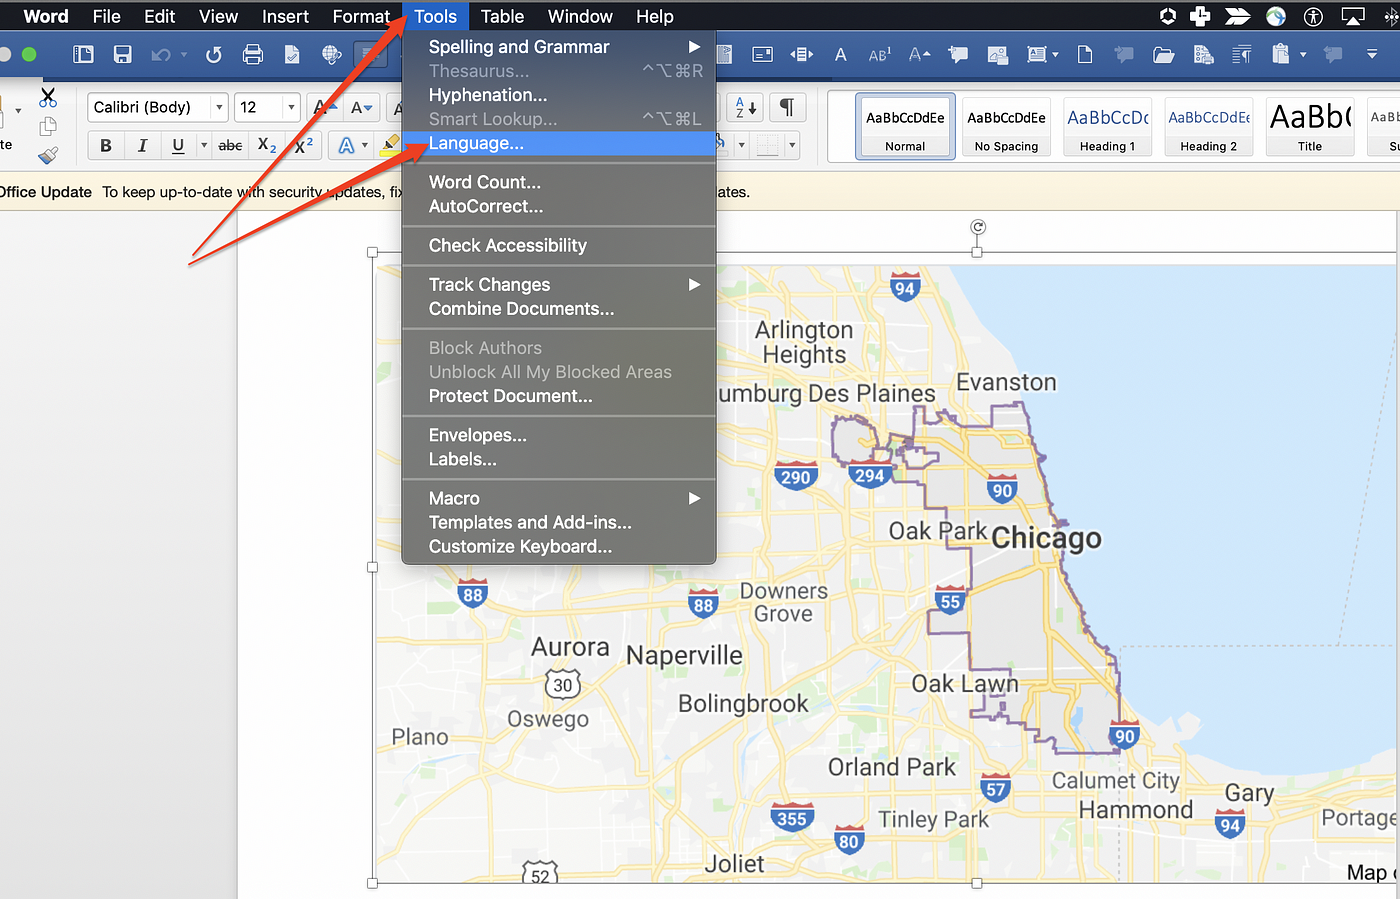Click the Print icon in toolbar
This screenshot has width=1400, height=899.
click(x=253, y=54)
